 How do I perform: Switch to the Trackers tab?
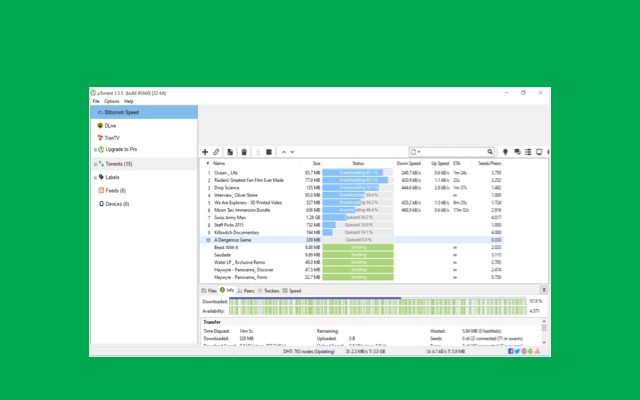tap(269, 291)
